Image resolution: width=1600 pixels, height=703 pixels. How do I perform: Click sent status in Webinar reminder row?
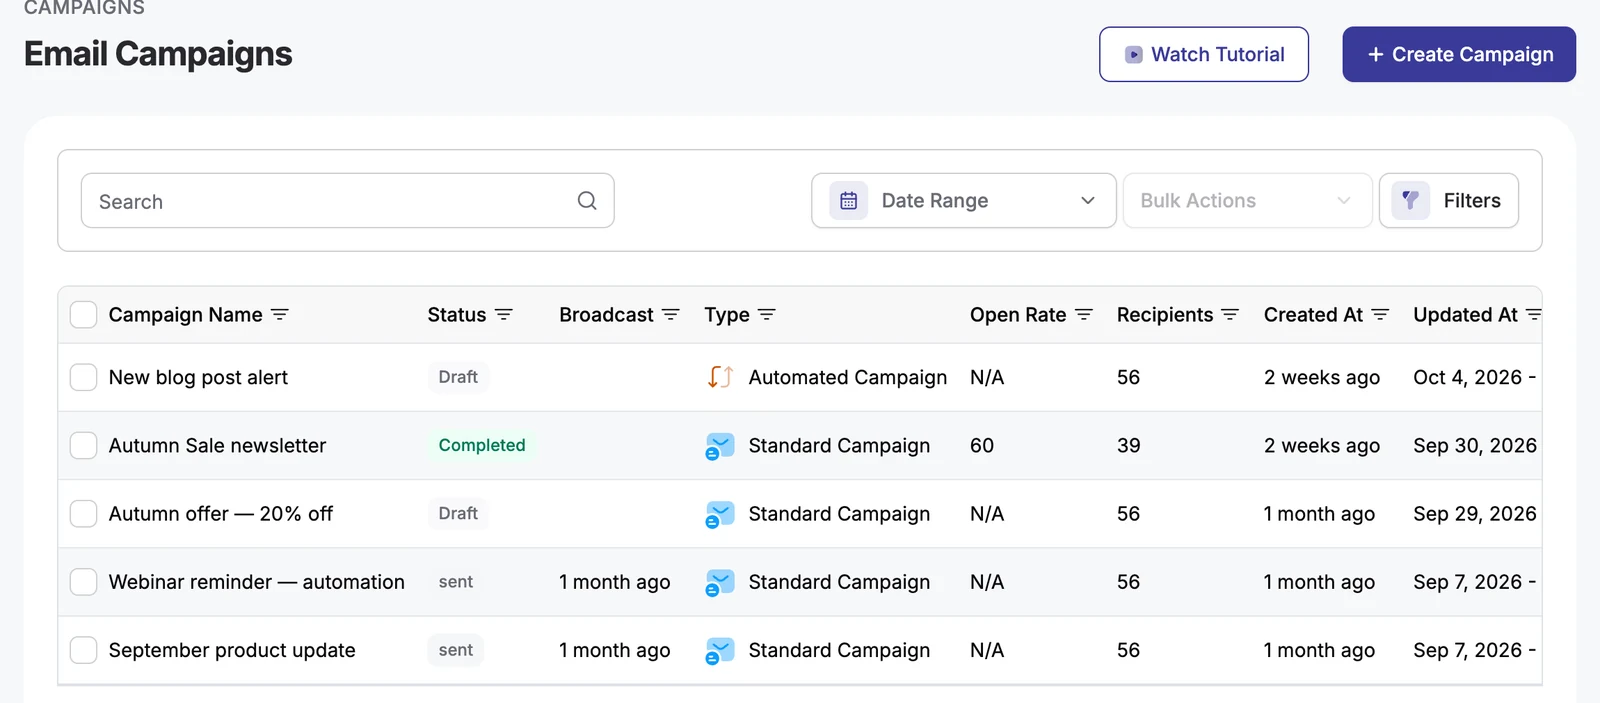[456, 582]
